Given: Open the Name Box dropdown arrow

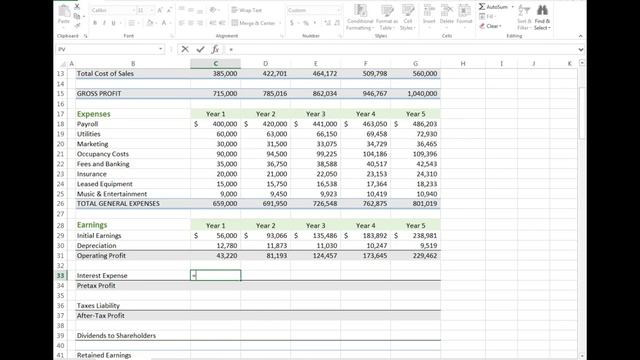Looking at the screenshot, I should pos(160,49).
